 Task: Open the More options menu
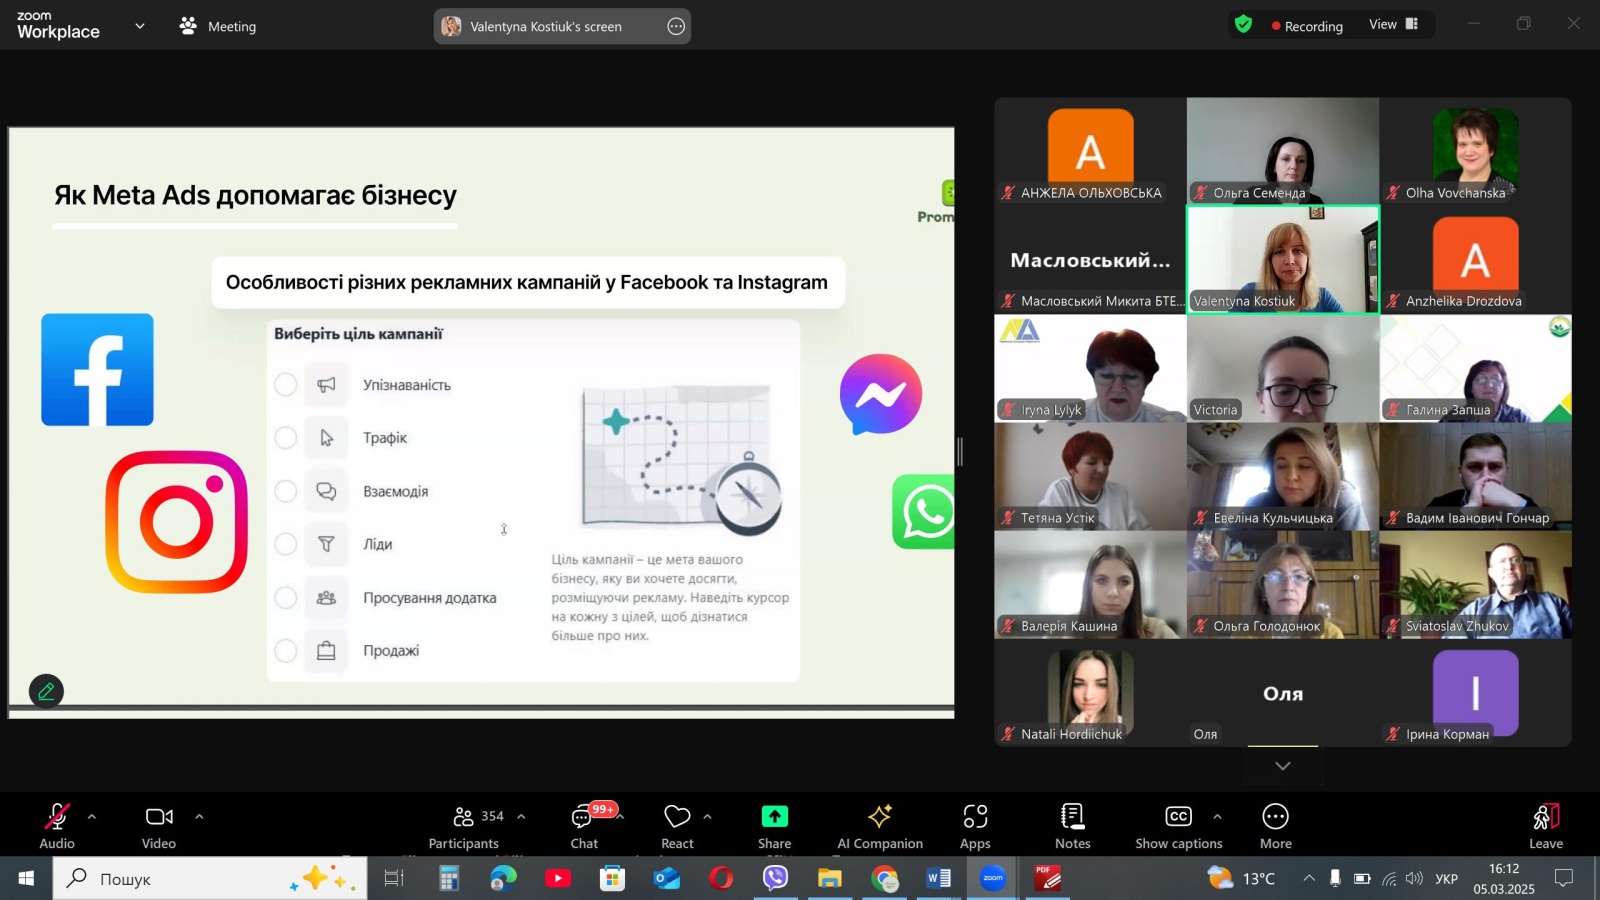coord(1276,826)
